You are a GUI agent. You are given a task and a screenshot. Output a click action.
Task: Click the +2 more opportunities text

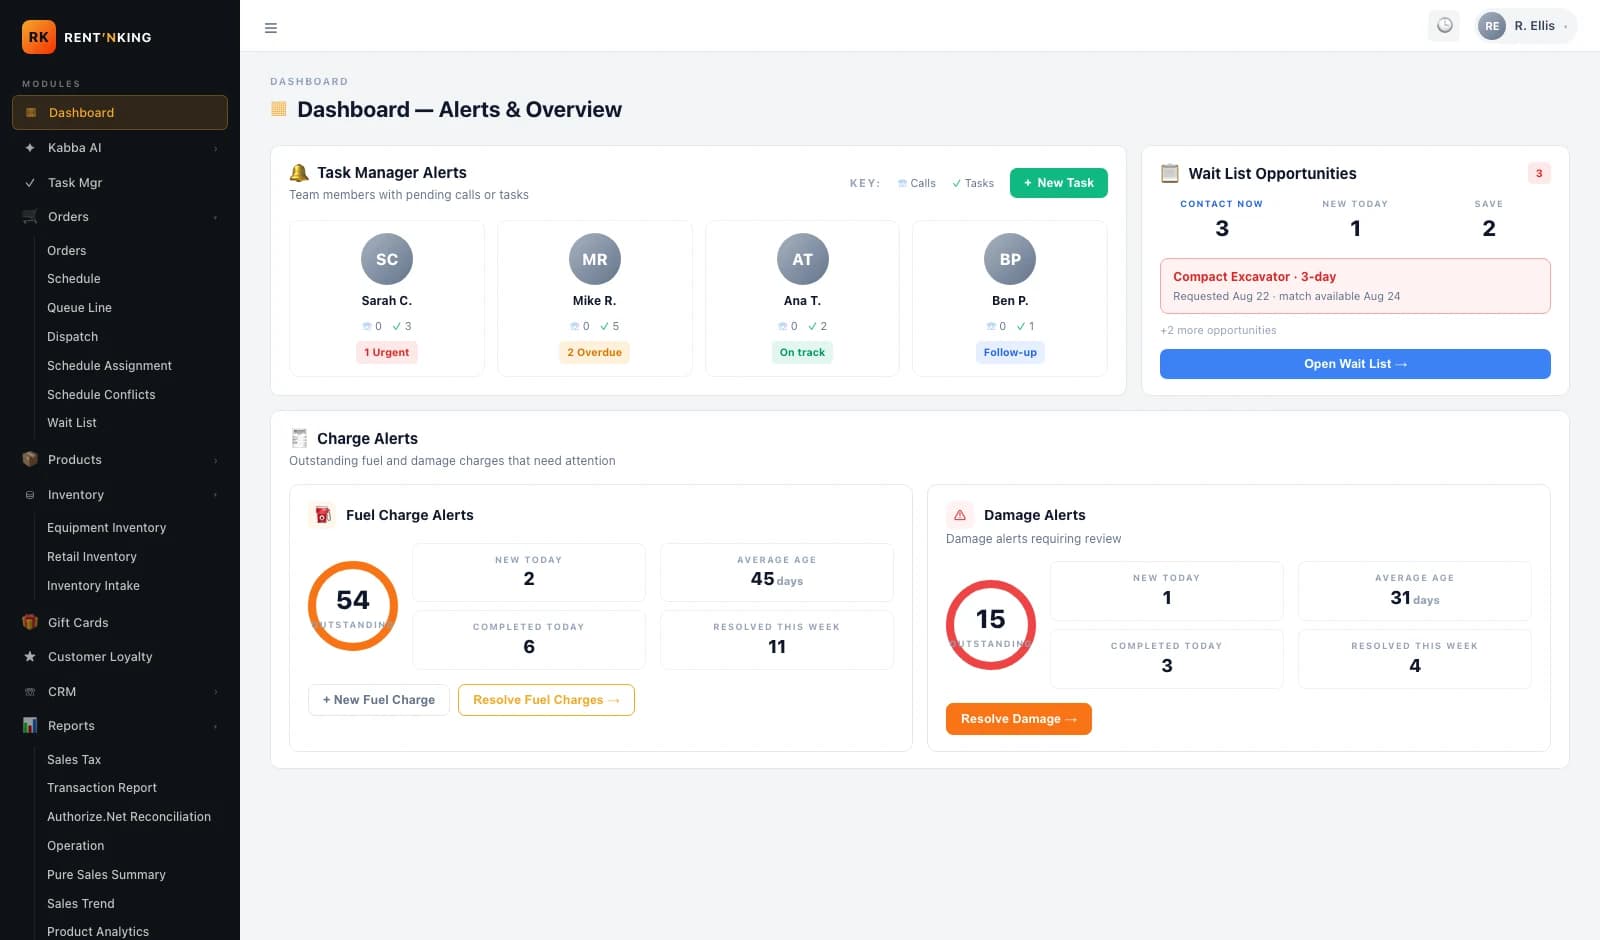pyautogui.click(x=1218, y=331)
